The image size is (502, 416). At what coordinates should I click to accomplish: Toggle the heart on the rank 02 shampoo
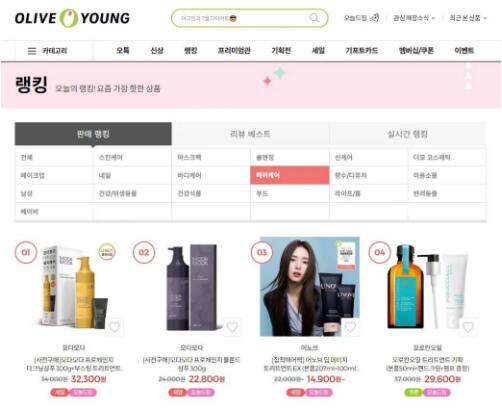click(232, 327)
